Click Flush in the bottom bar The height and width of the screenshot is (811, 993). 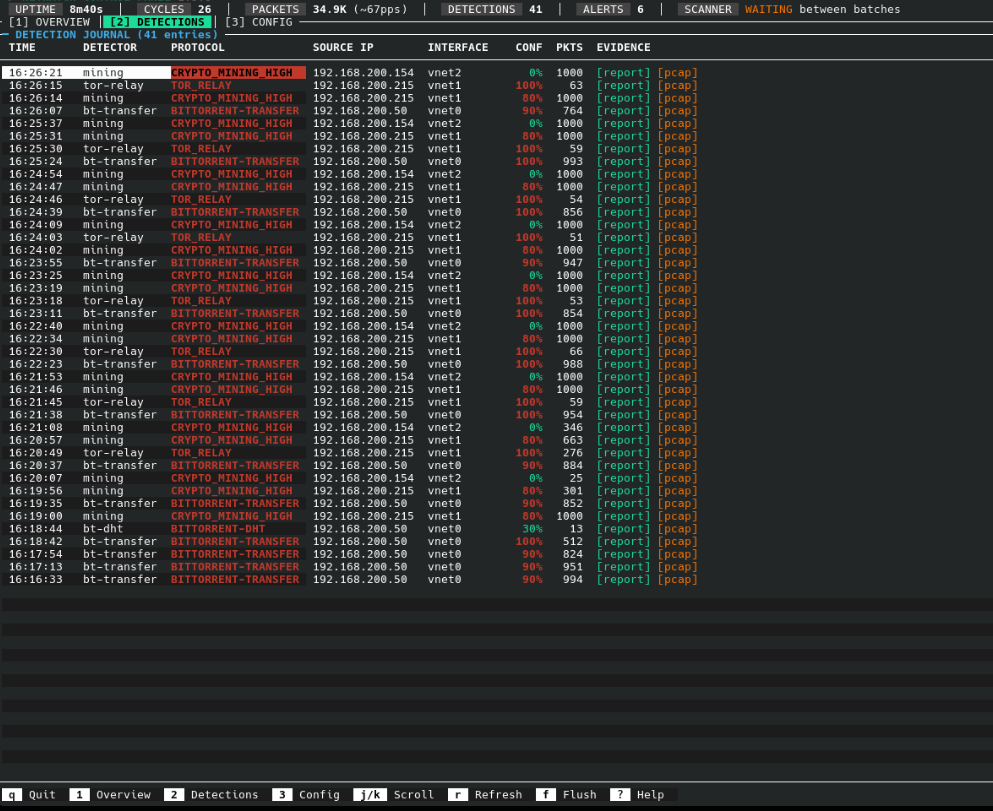tap(566, 795)
